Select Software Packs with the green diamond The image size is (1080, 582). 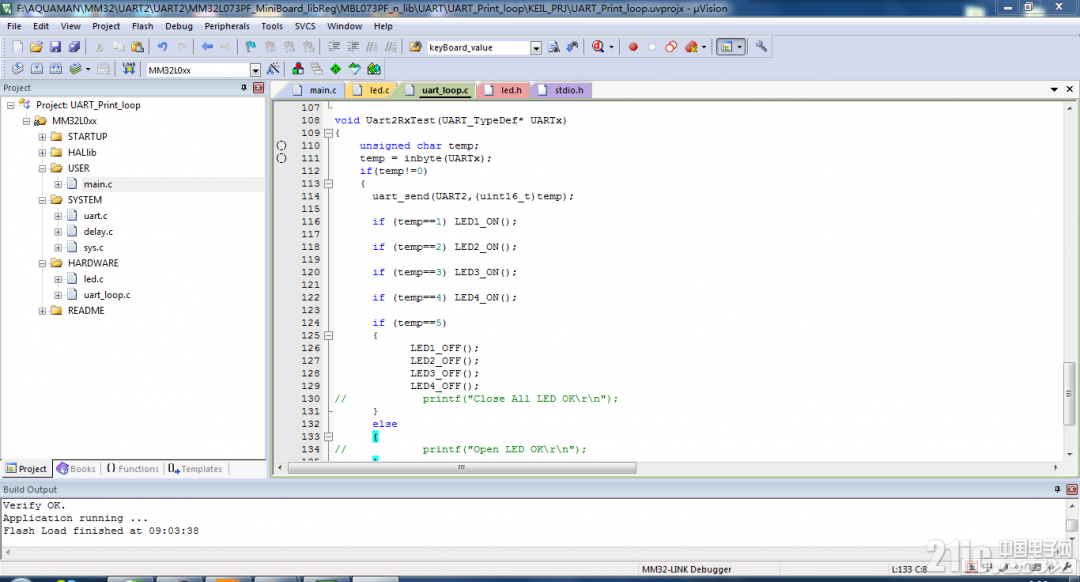(335, 69)
